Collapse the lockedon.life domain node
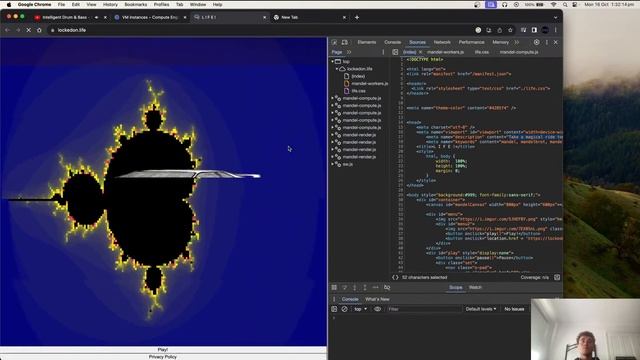Image resolution: width=640 pixels, height=360 pixels. coord(337,69)
